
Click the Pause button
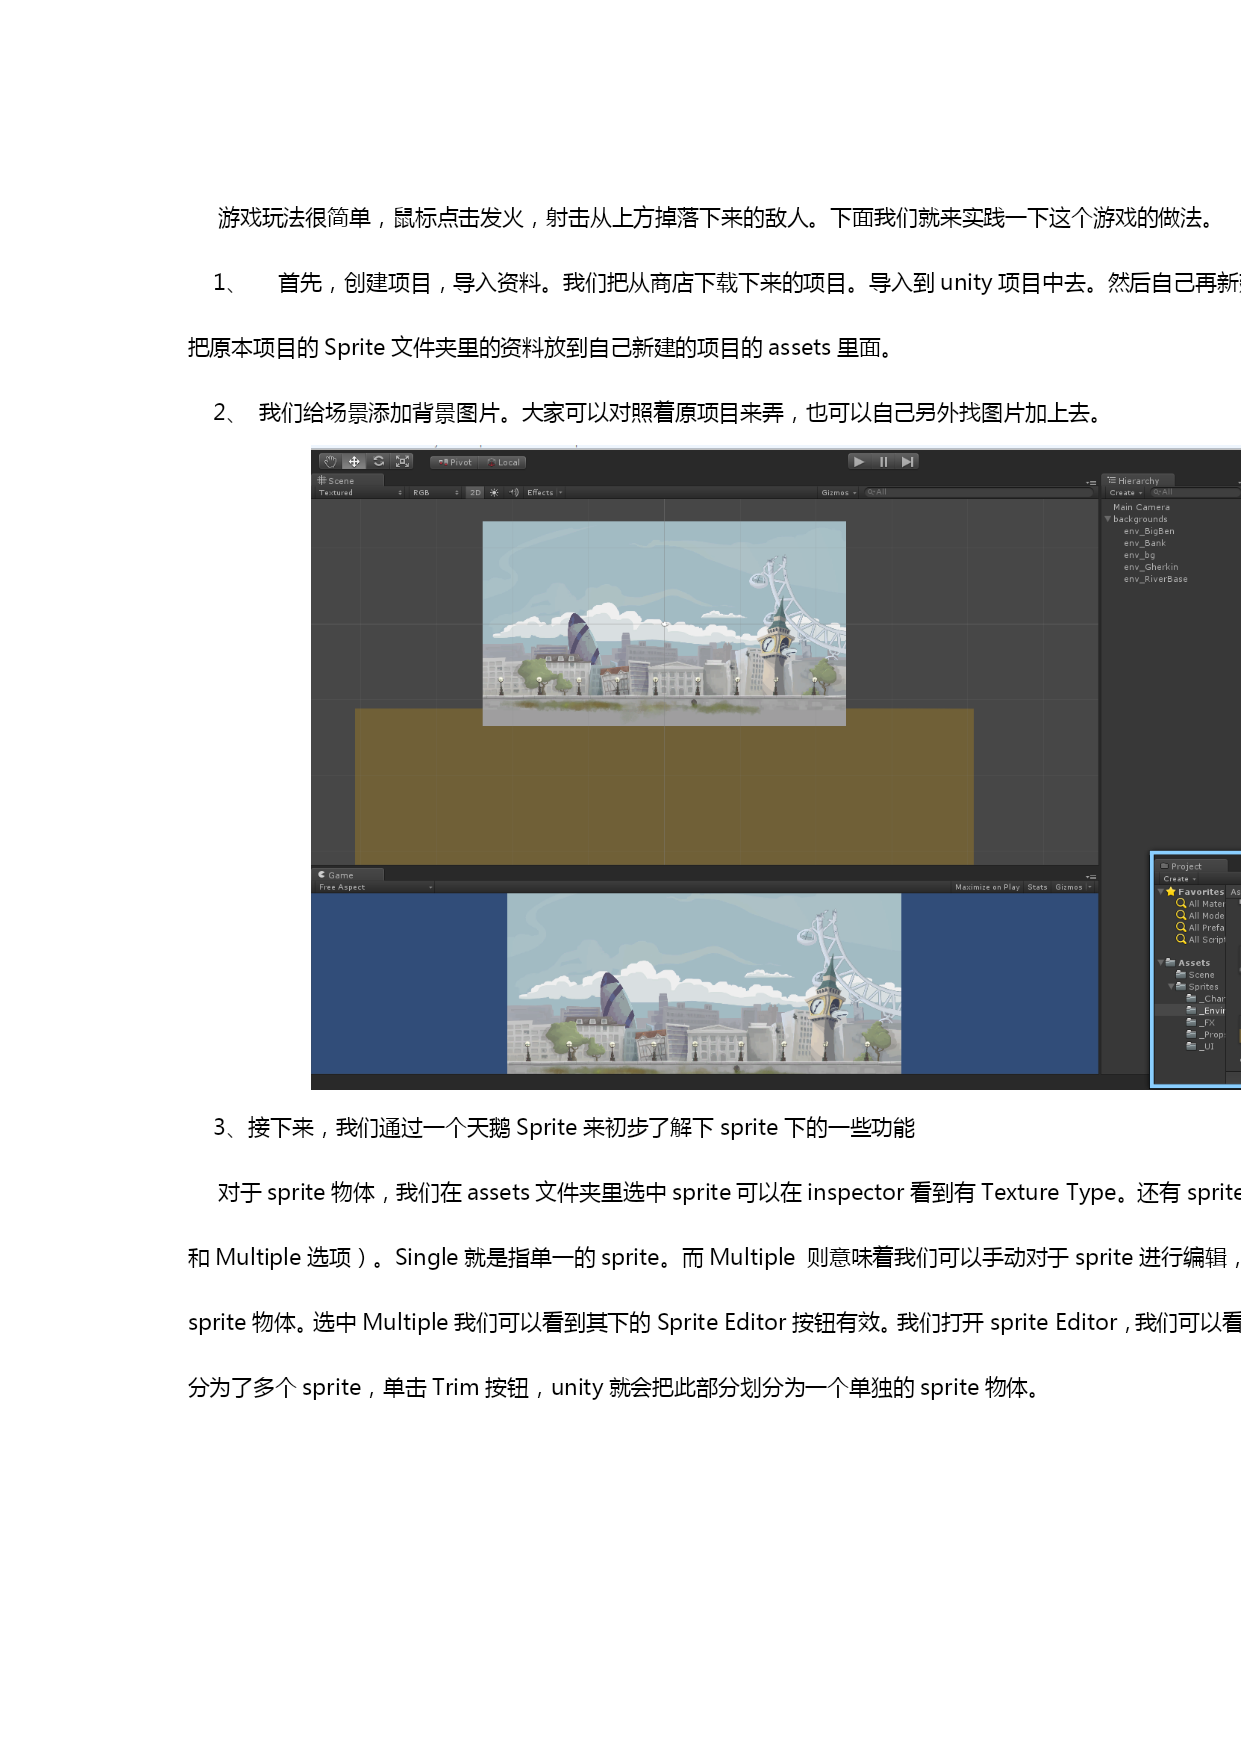point(883,461)
